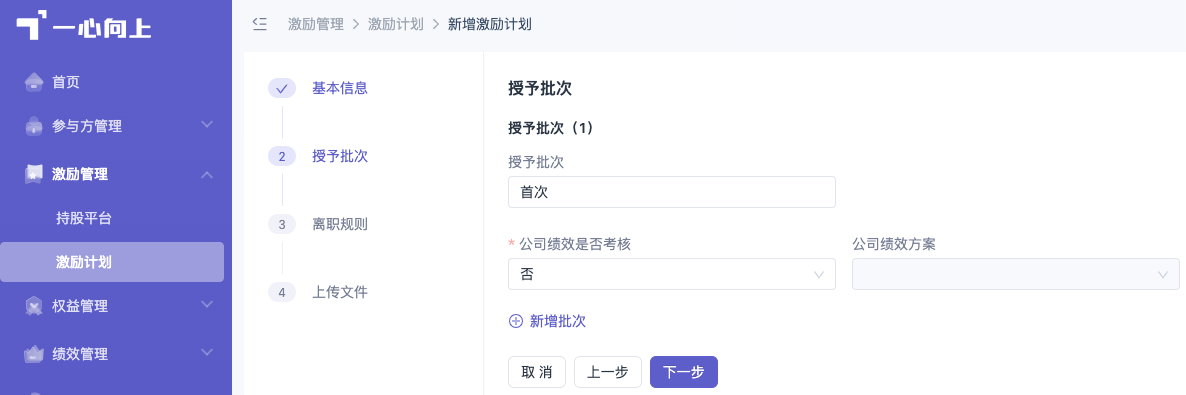The image size is (1186, 395).
Task: Expand the 权益管理 submenu chevron
Action: tap(207, 304)
